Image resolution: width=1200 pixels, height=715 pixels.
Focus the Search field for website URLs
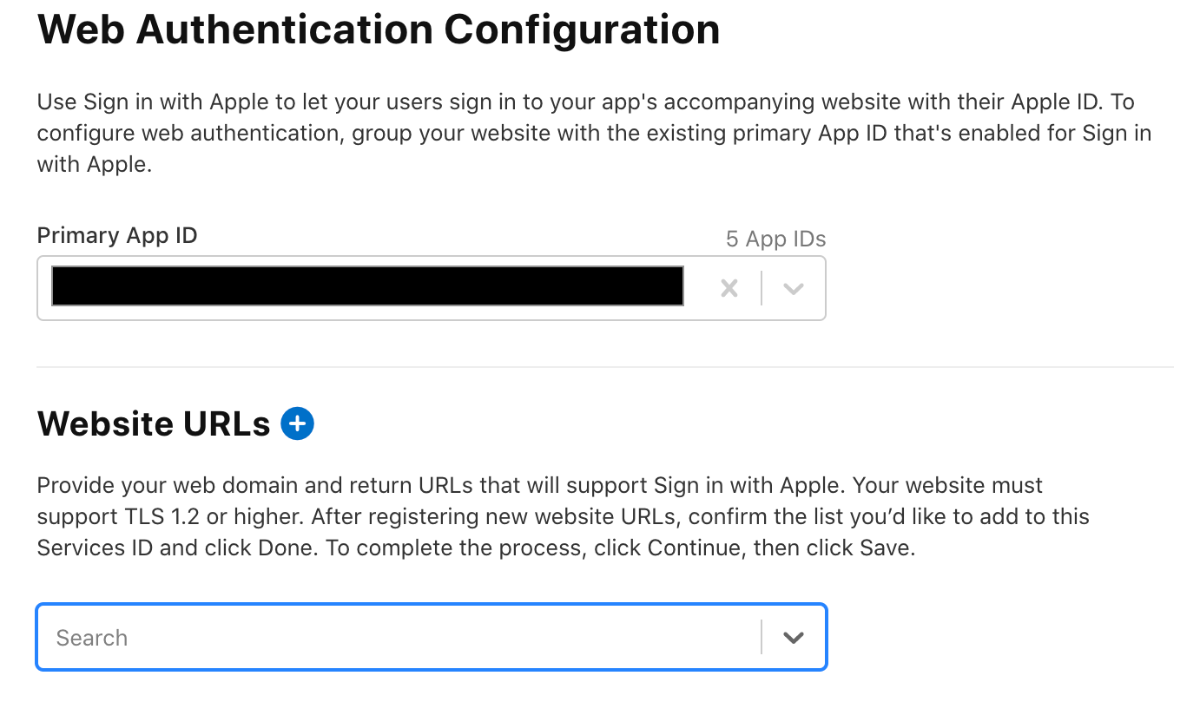(400, 637)
